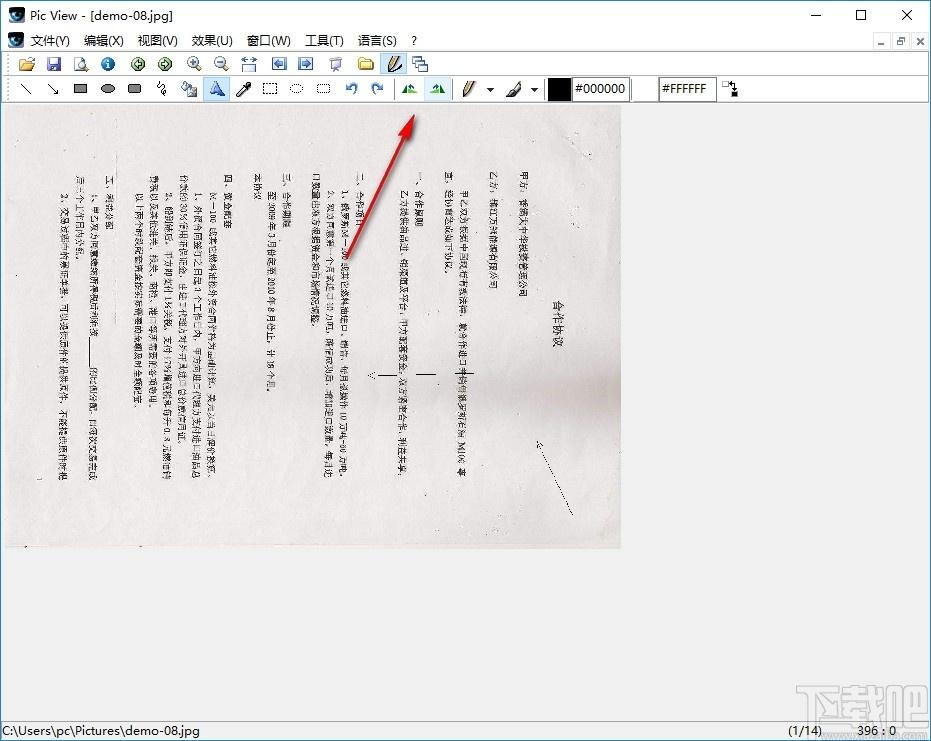Select the brush style tool
The height and width of the screenshot is (741, 931).
point(514,89)
